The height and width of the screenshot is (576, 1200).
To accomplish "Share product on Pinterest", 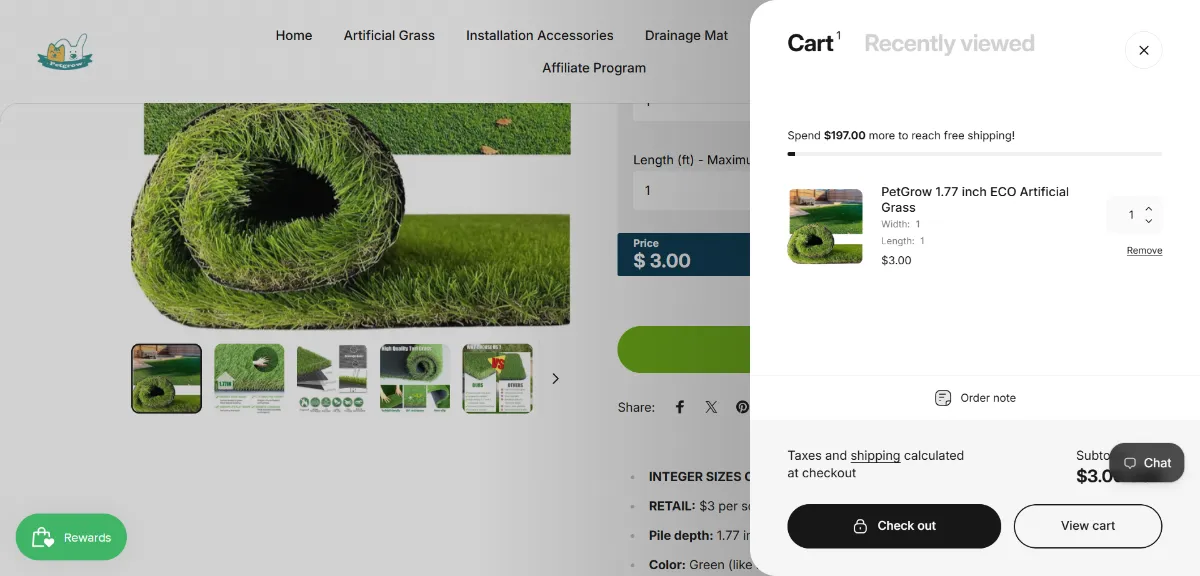I will (x=742, y=407).
